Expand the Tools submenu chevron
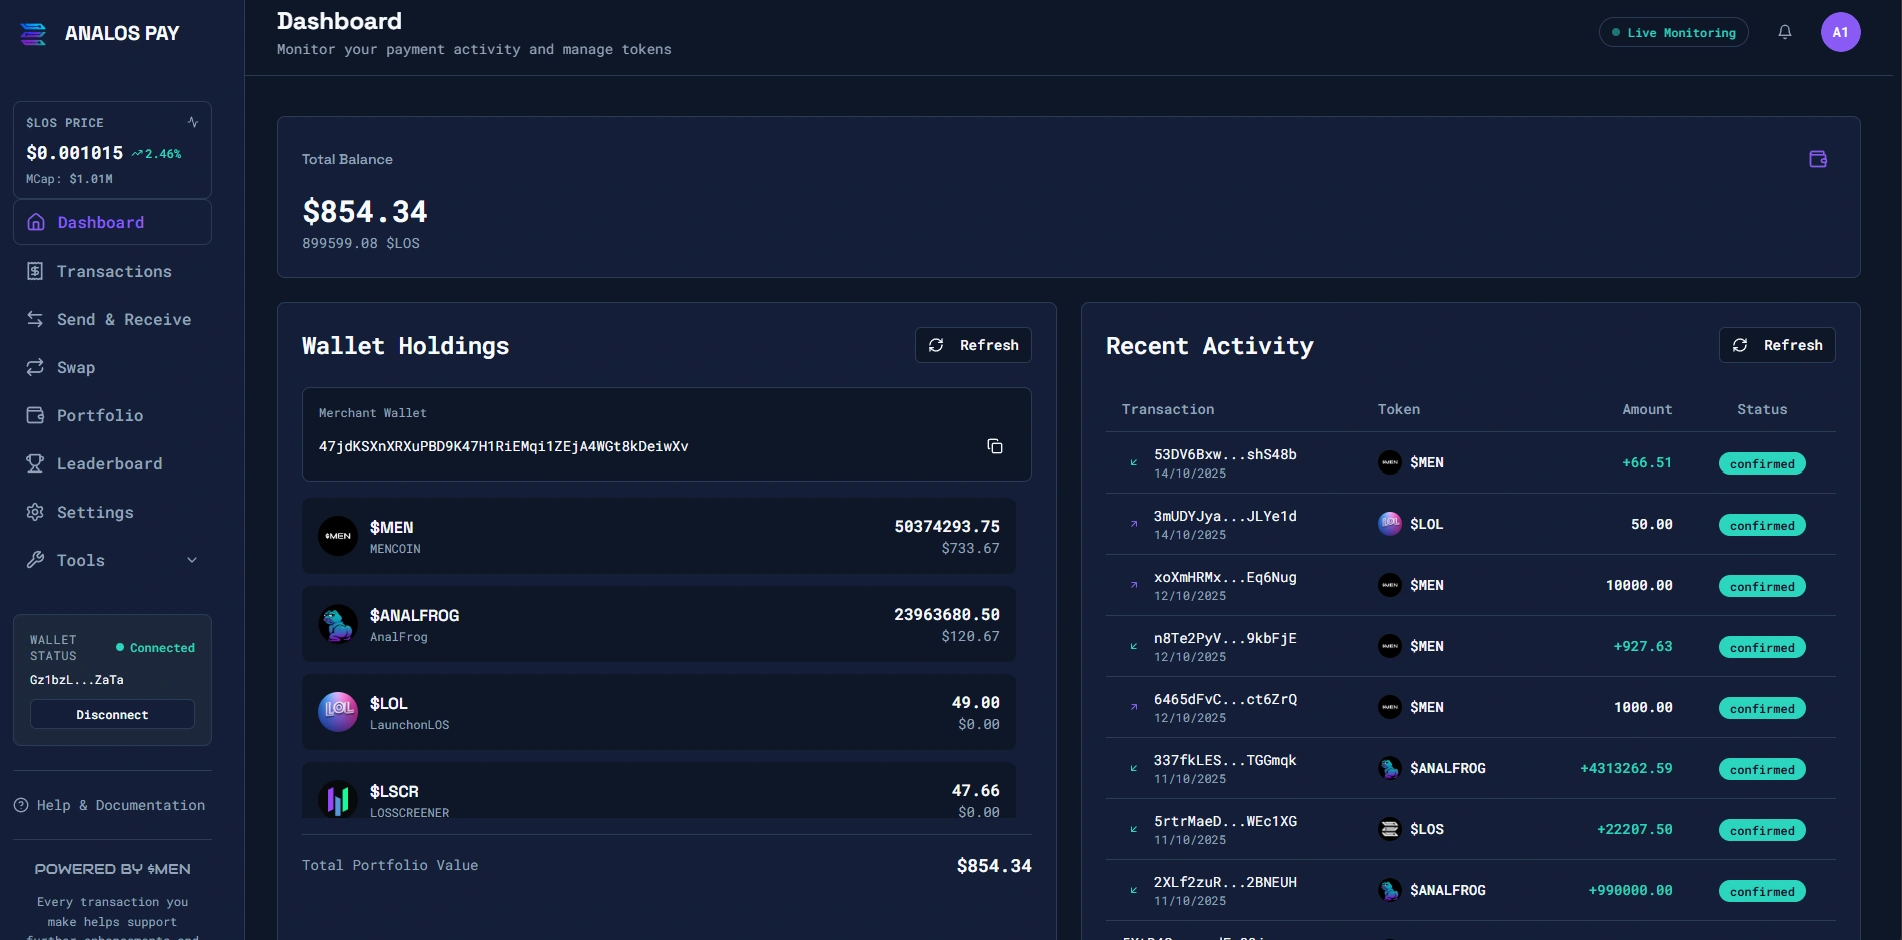Image resolution: width=1902 pixels, height=940 pixels. (192, 560)
